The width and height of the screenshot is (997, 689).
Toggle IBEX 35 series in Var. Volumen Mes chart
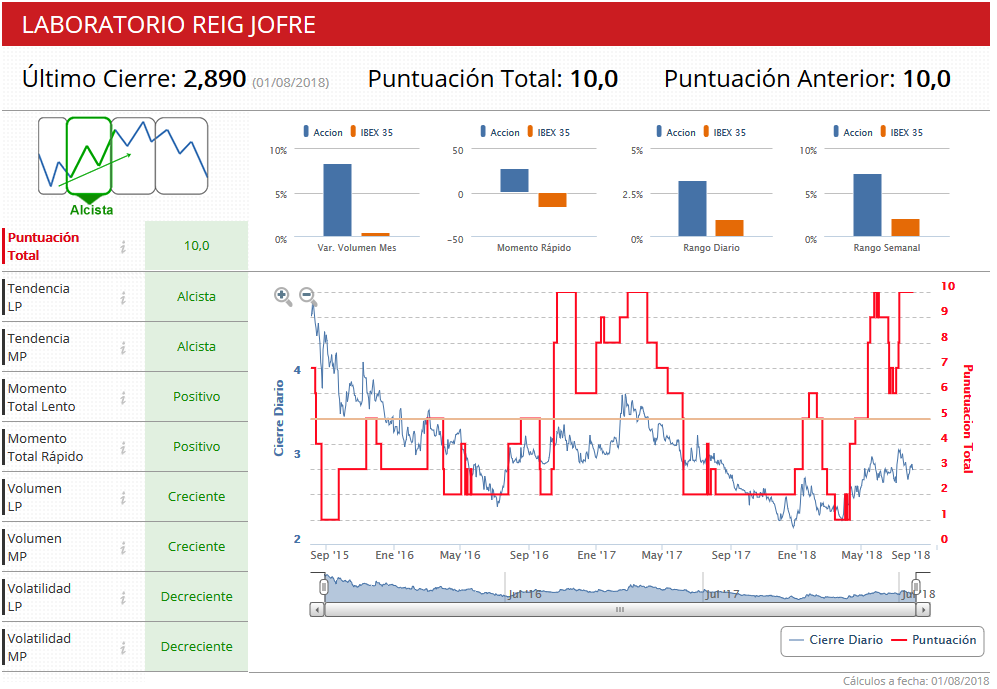tap(371, 132)
